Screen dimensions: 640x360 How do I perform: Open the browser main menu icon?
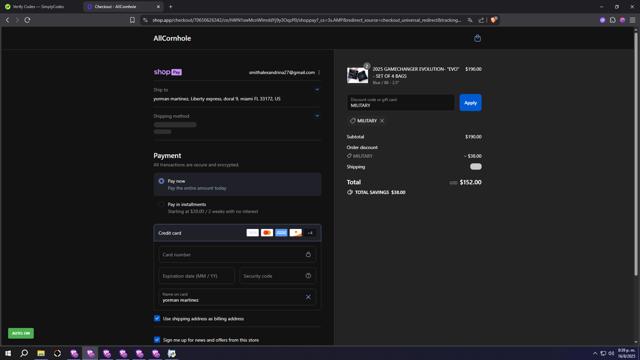[x=632, y=20]
